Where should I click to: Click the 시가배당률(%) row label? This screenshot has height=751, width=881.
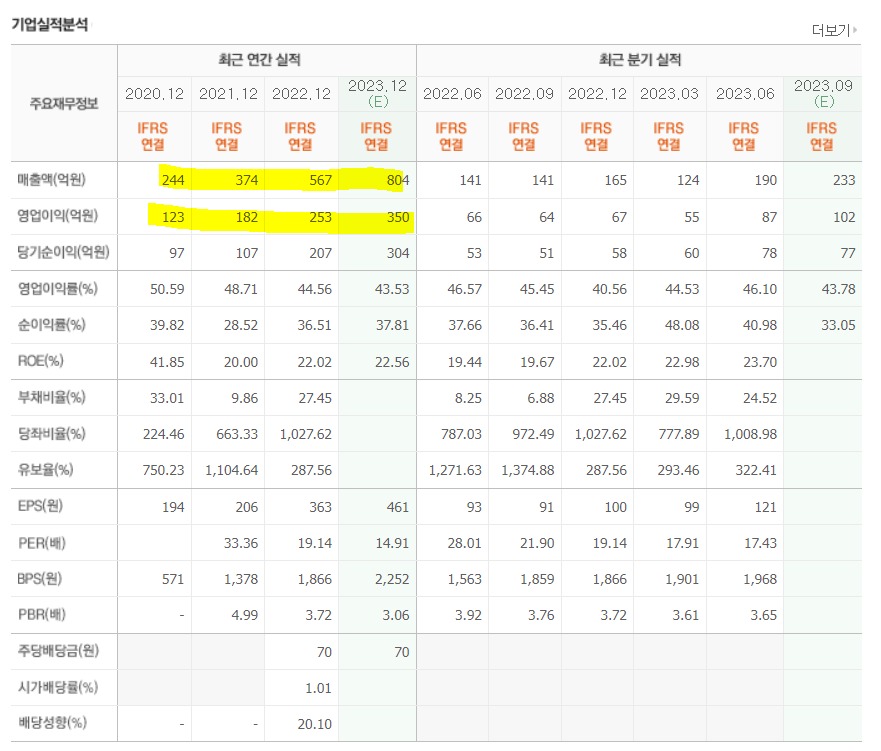click(58, 688)
